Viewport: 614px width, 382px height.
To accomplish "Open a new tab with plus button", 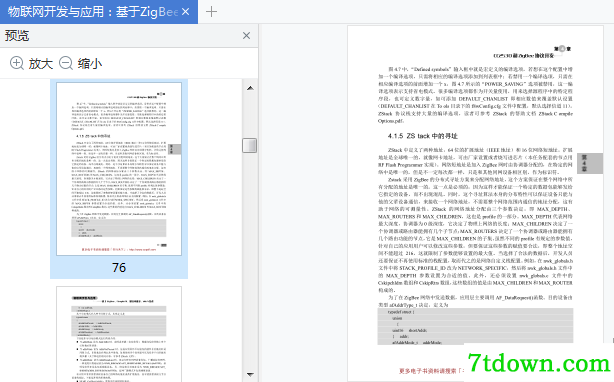I will [x=211, y=12].
